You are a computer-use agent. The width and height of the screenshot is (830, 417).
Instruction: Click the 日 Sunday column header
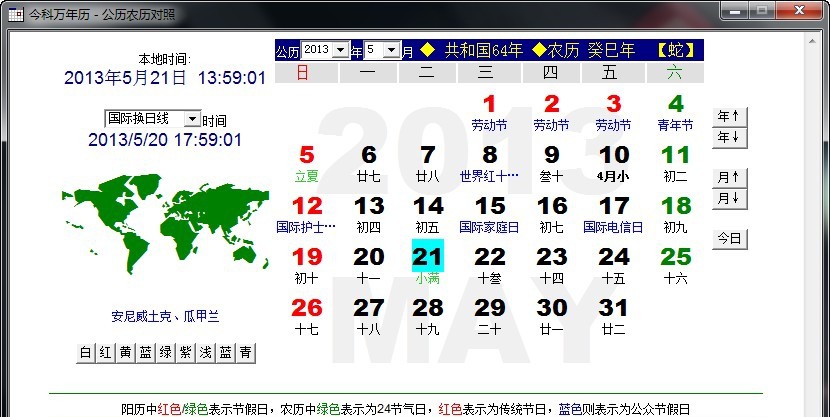pyautogui.click(x=306, y=72)
